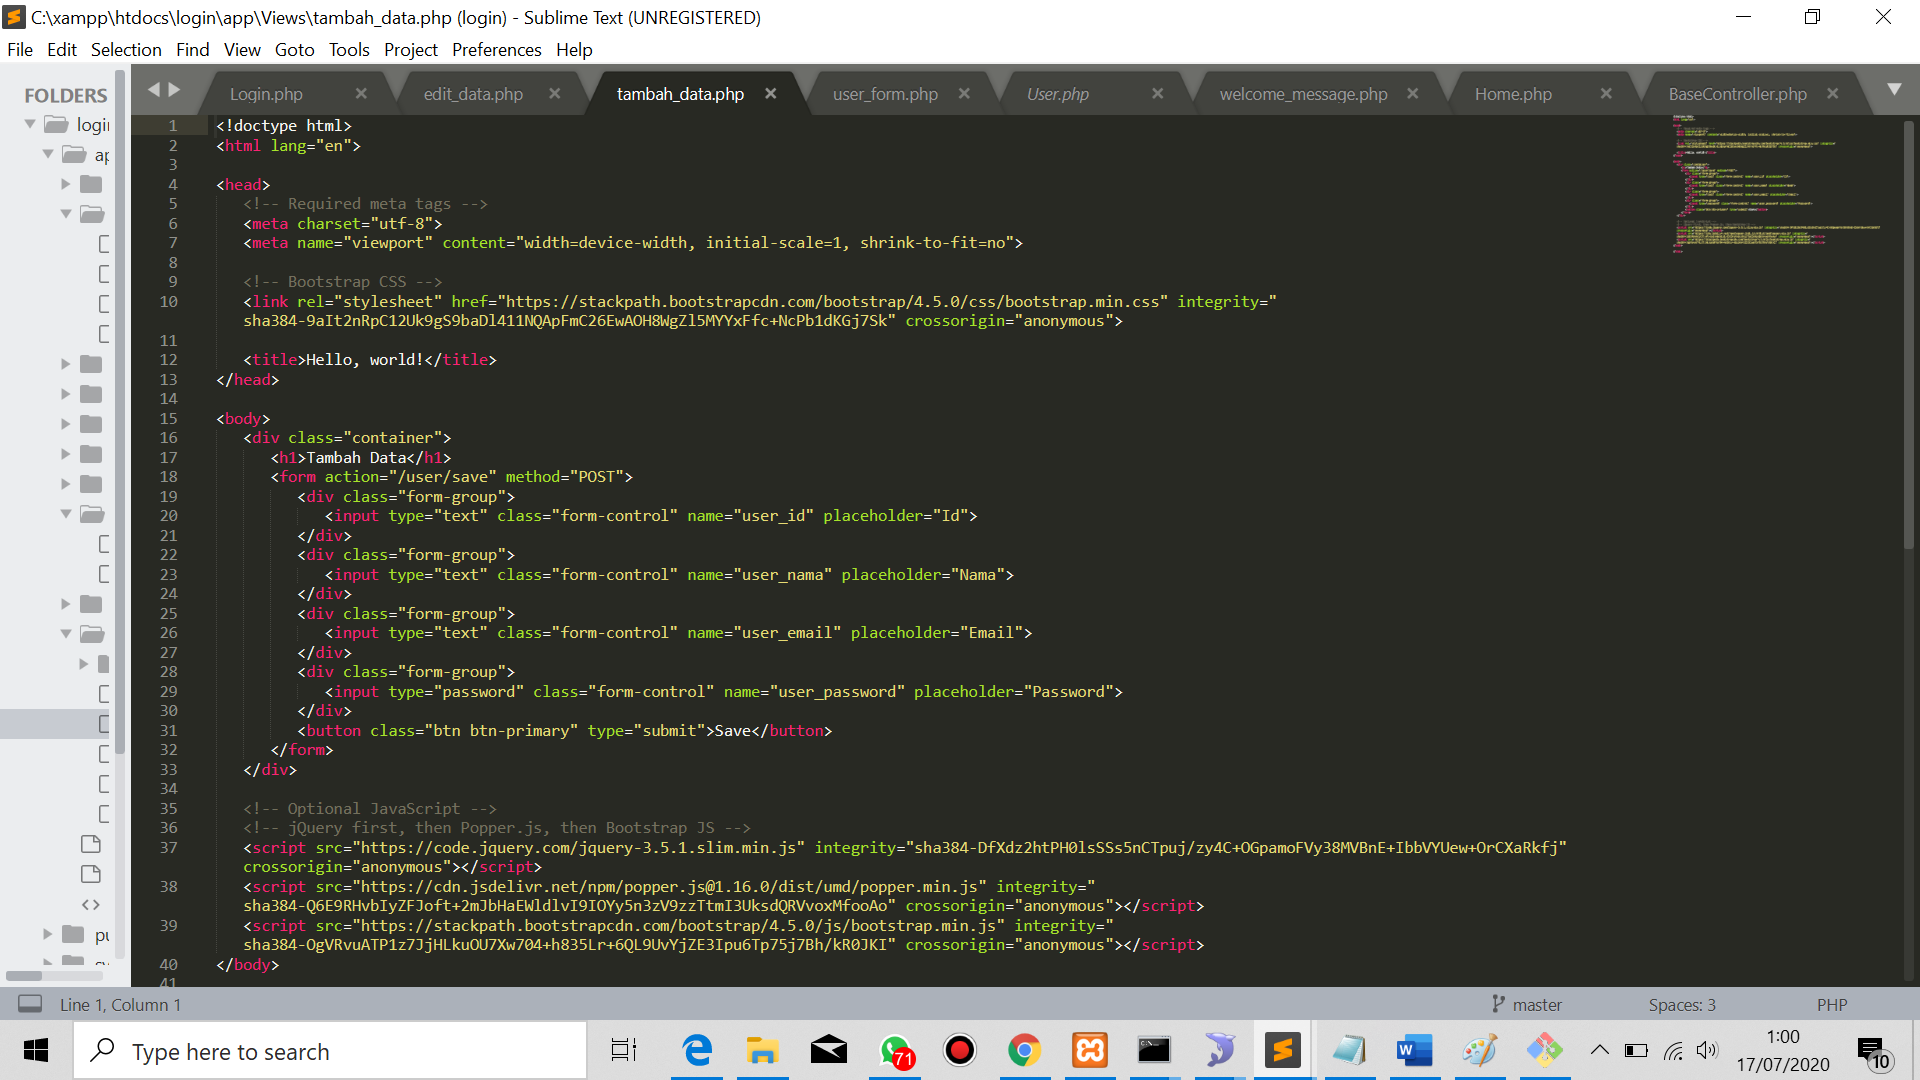
Task: Click Sublime Text icon on taskbar
Action: coord(1282,1051)
